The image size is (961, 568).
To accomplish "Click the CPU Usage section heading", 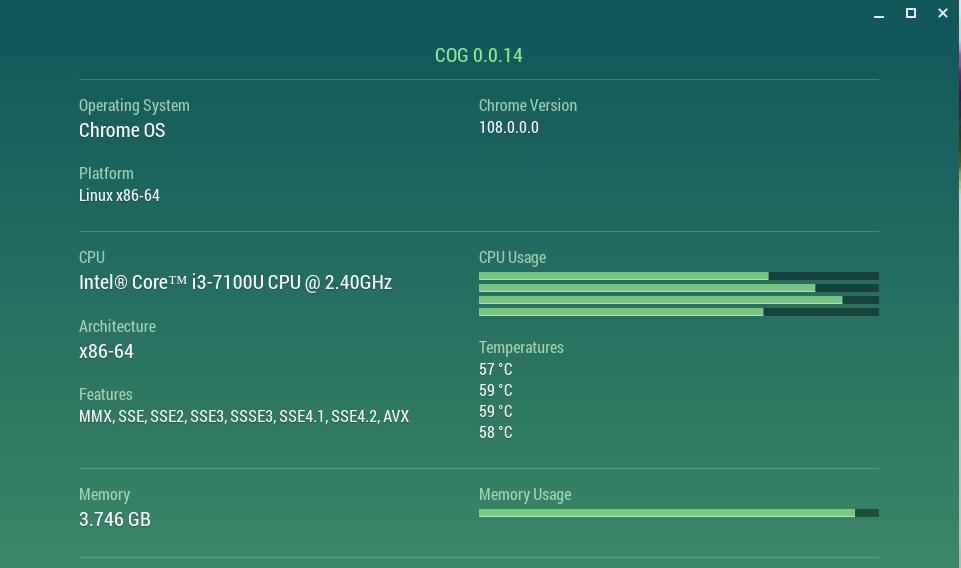I will coord(512,257).
